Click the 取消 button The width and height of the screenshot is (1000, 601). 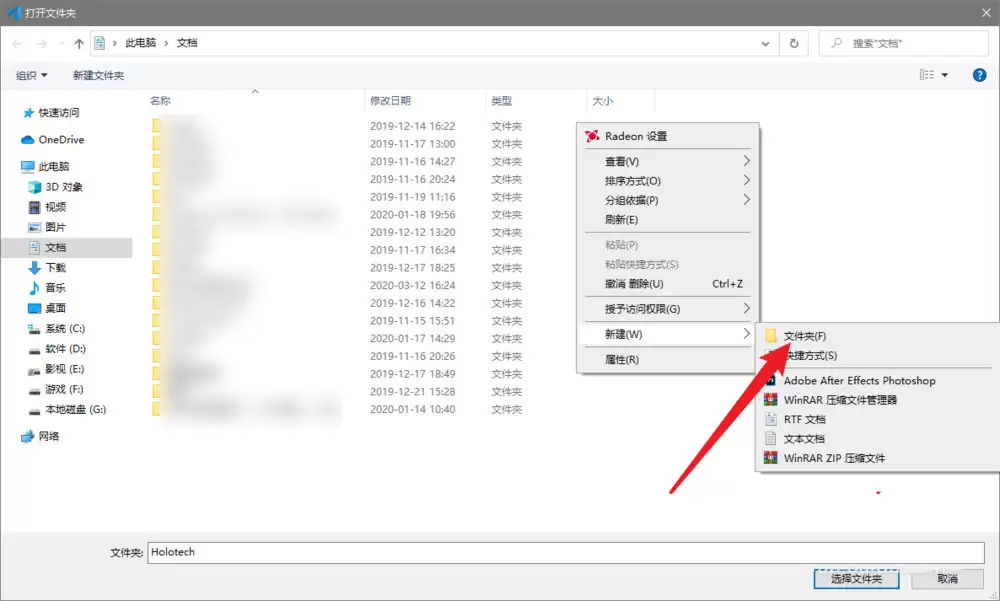tap(947, 579)
